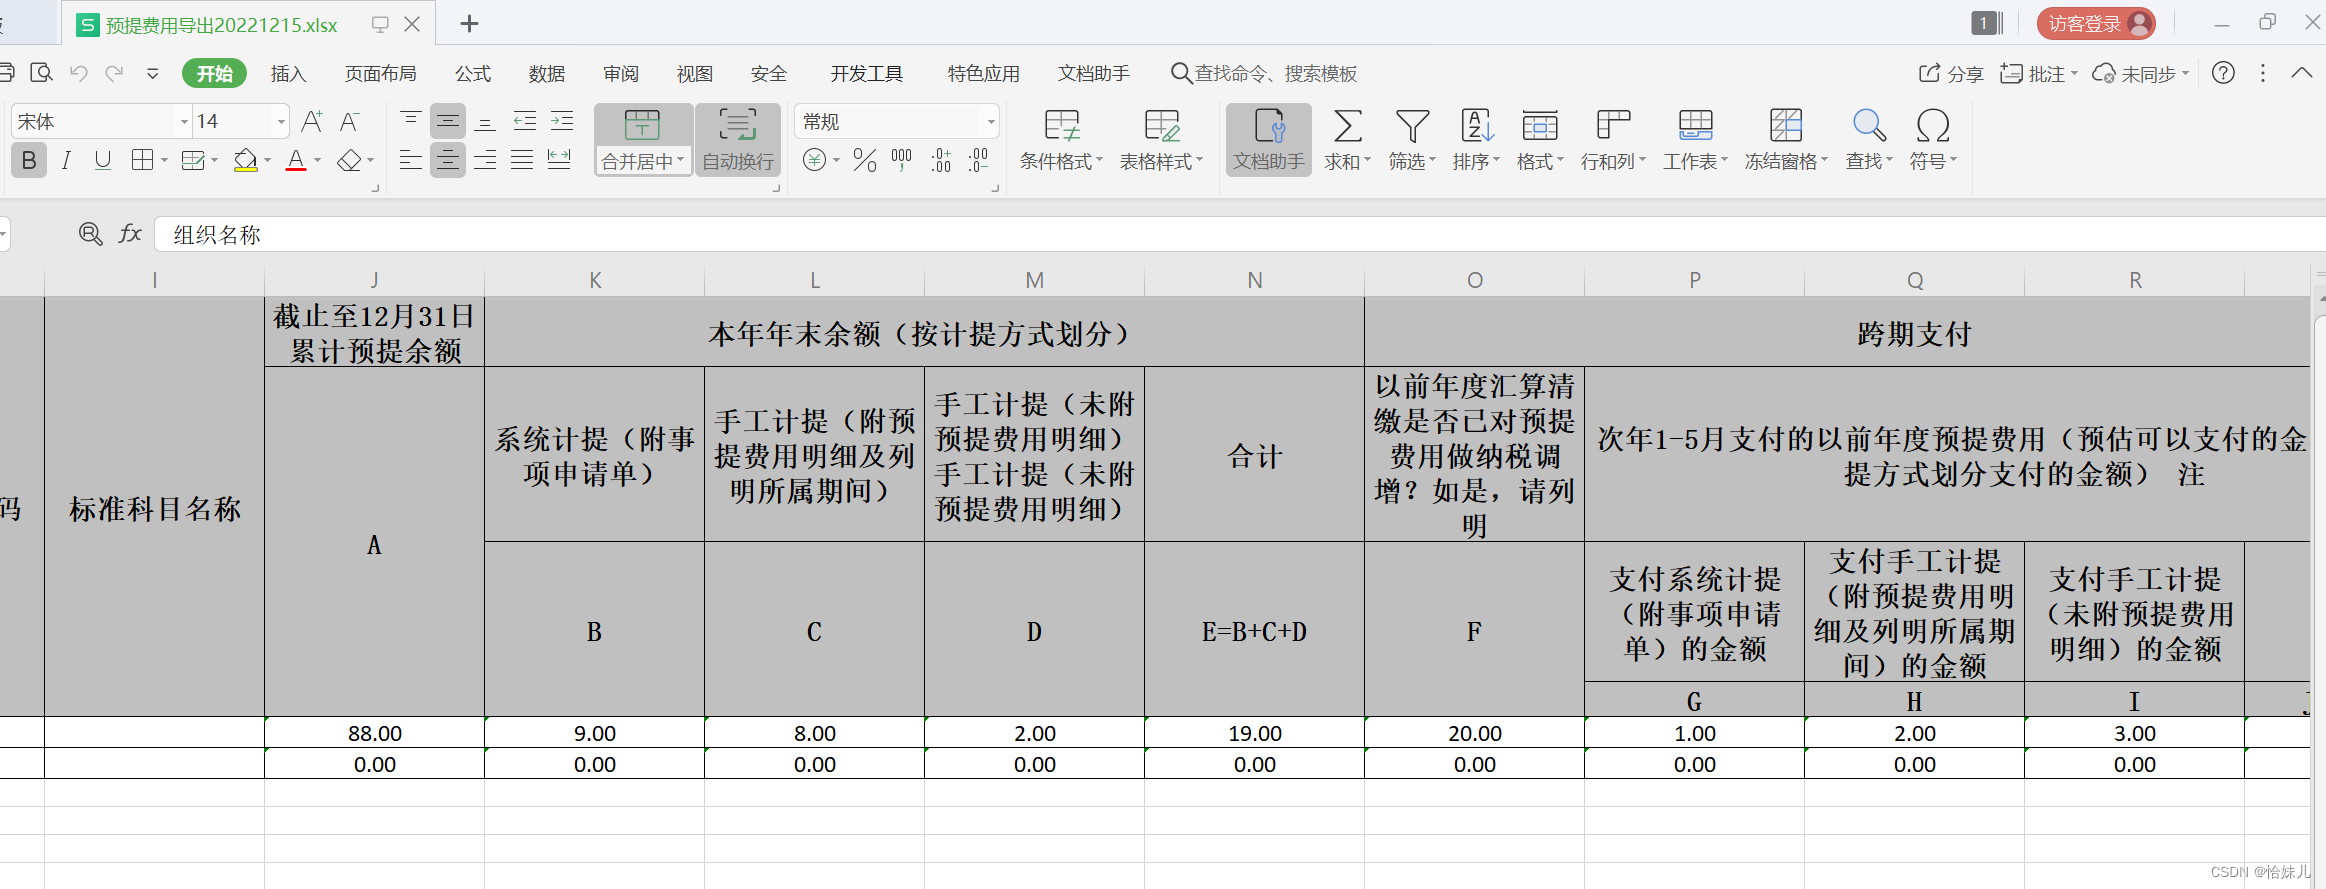Decrease font size icon
Screen dimensions: 2326x889
349,122
